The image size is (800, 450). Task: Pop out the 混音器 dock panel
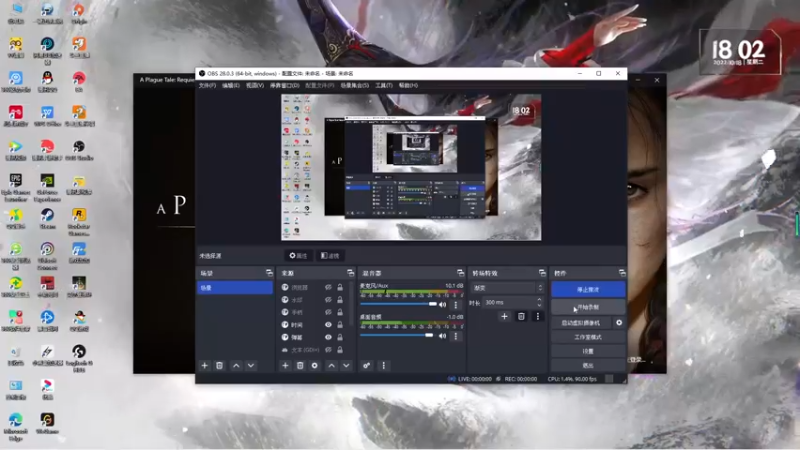[460, 273]
